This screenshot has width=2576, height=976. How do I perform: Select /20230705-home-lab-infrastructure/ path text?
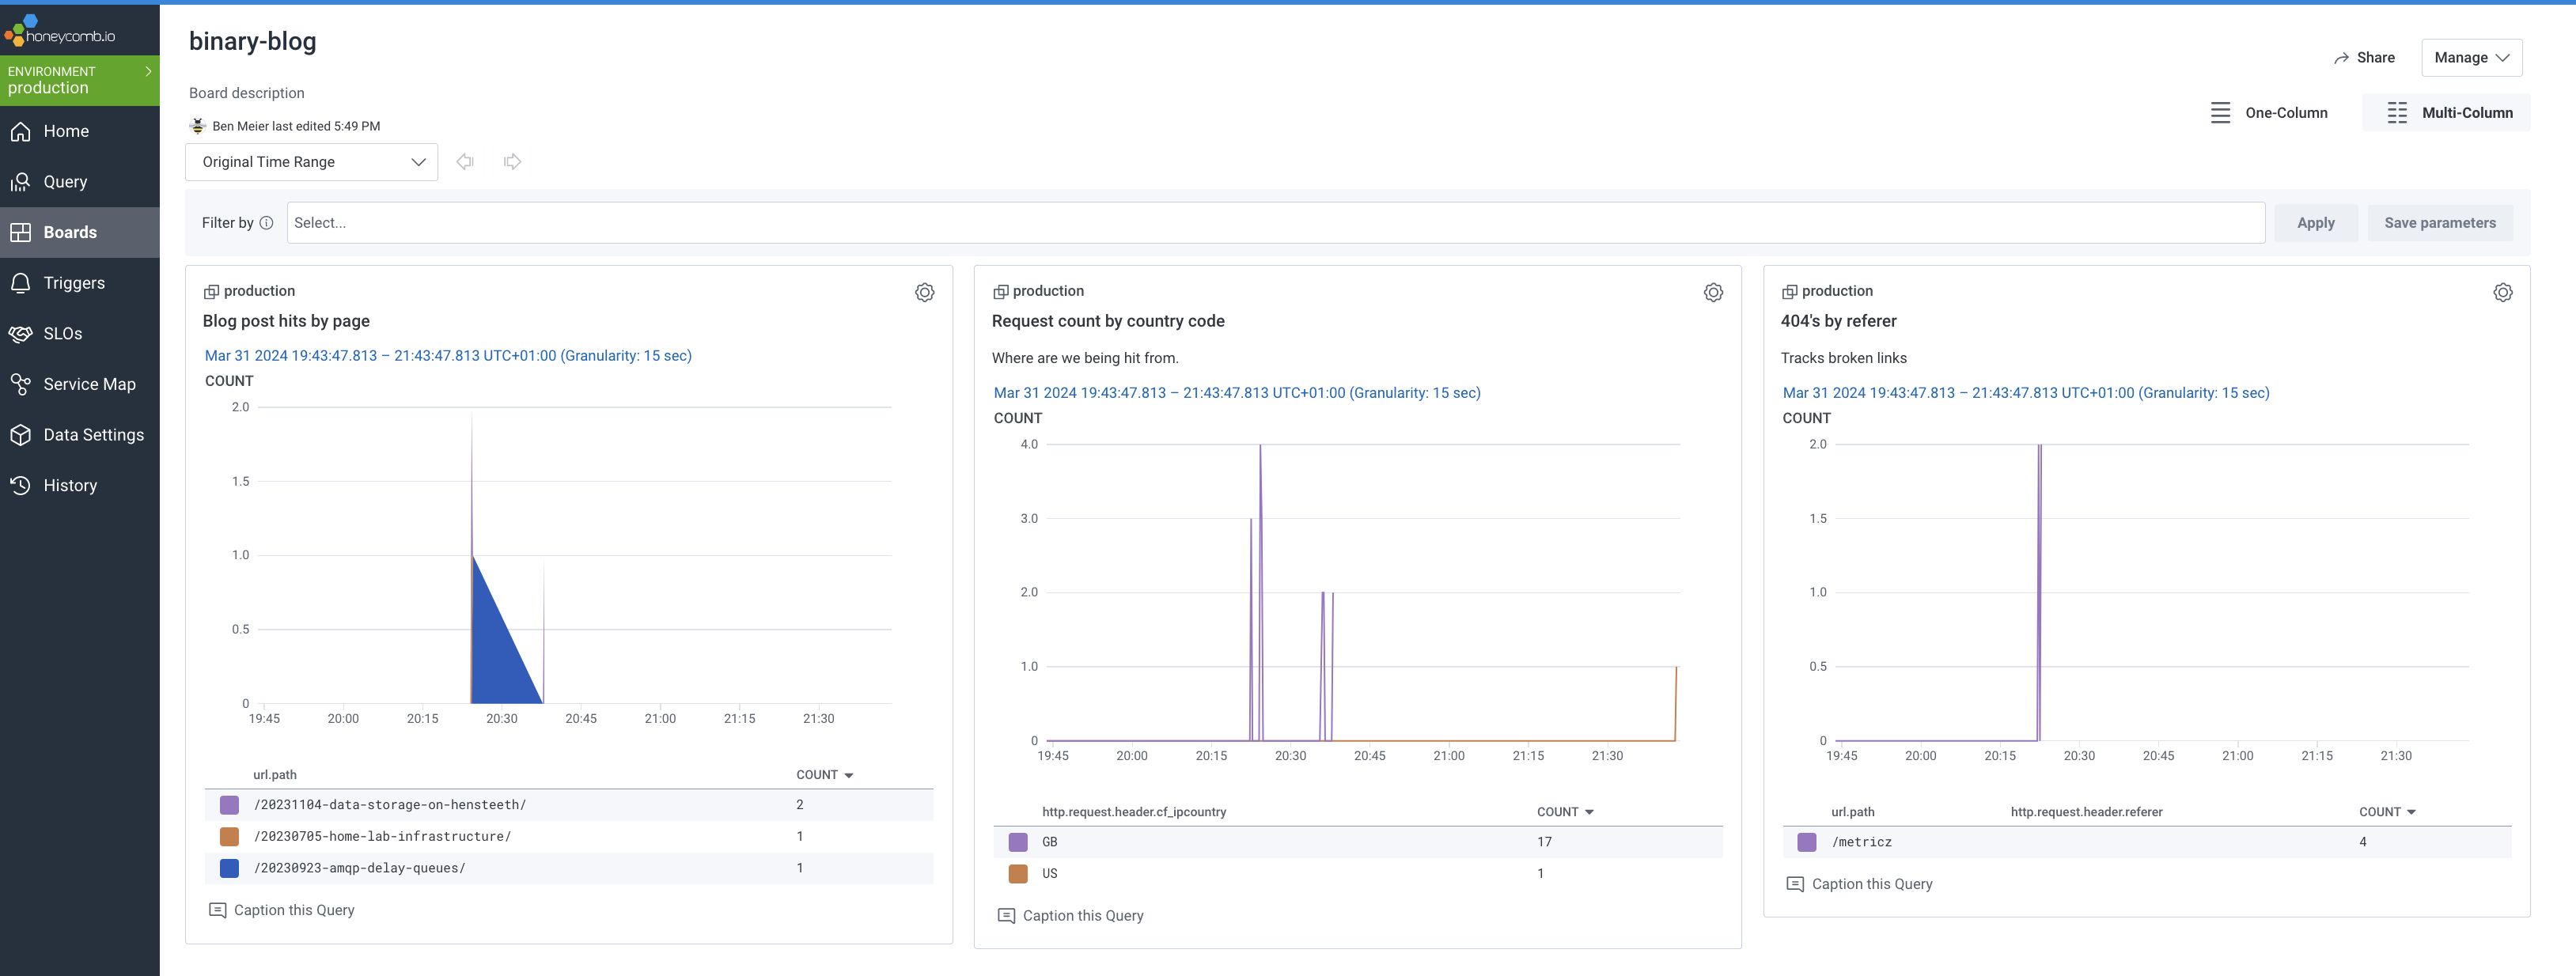382,837
